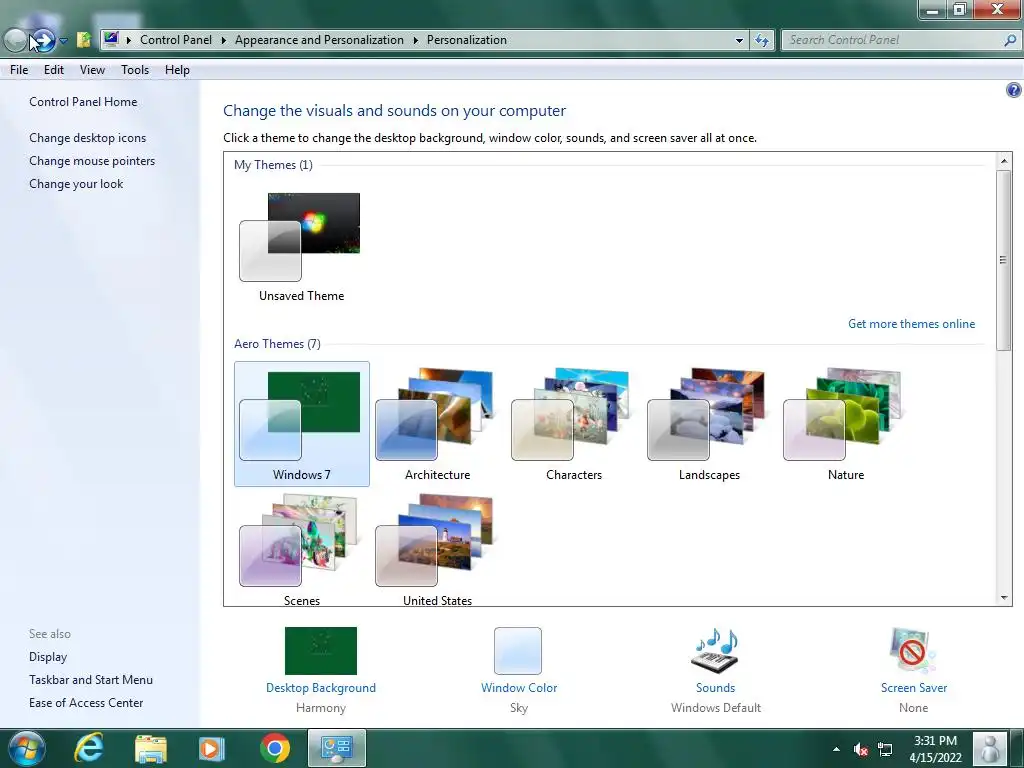Open the address bar history dropdown
The image size is (1024, 768).
tap(739, 40)
